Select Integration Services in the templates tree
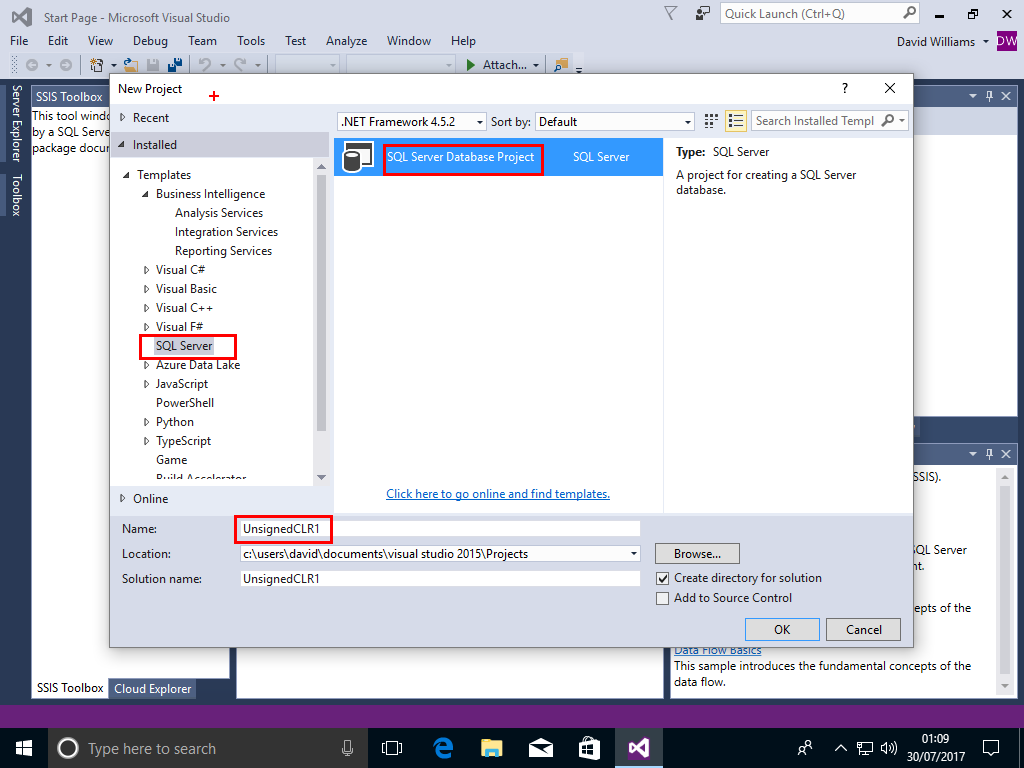 point(226,232)
